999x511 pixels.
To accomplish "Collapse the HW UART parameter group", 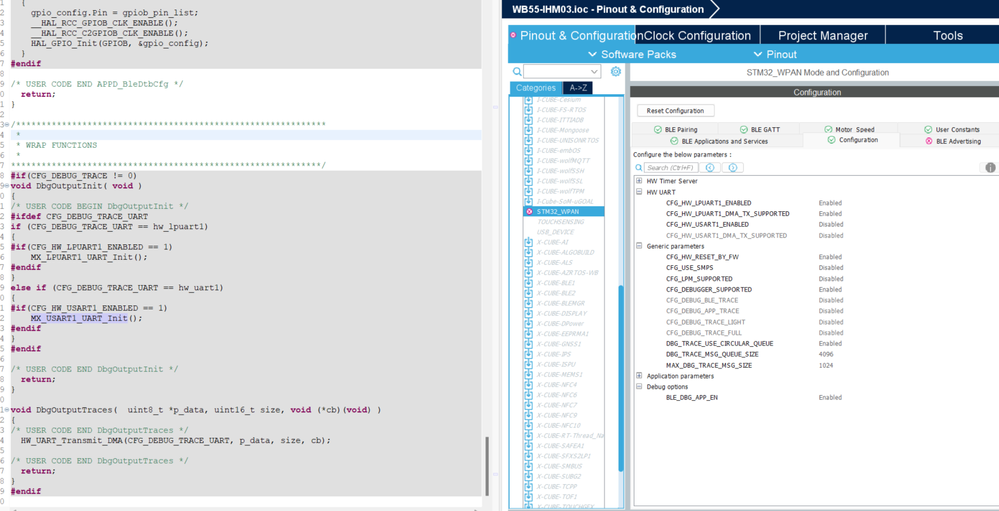I will coord(639,192).
